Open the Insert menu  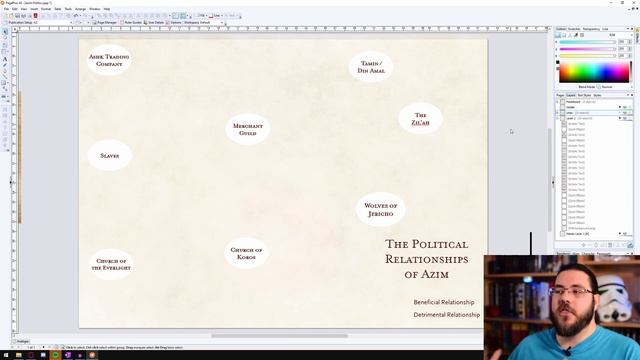point(34,9)
